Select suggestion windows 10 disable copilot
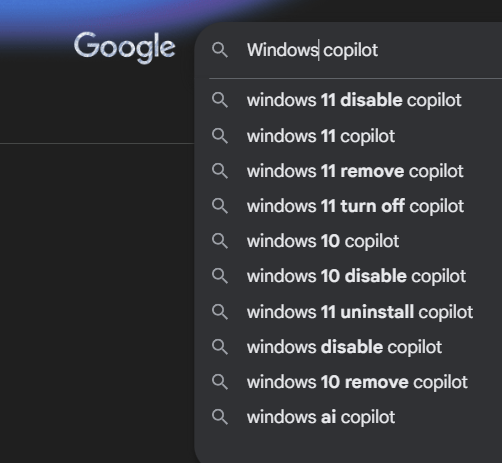This screenshot has height=463, width=502. [348, 276]
